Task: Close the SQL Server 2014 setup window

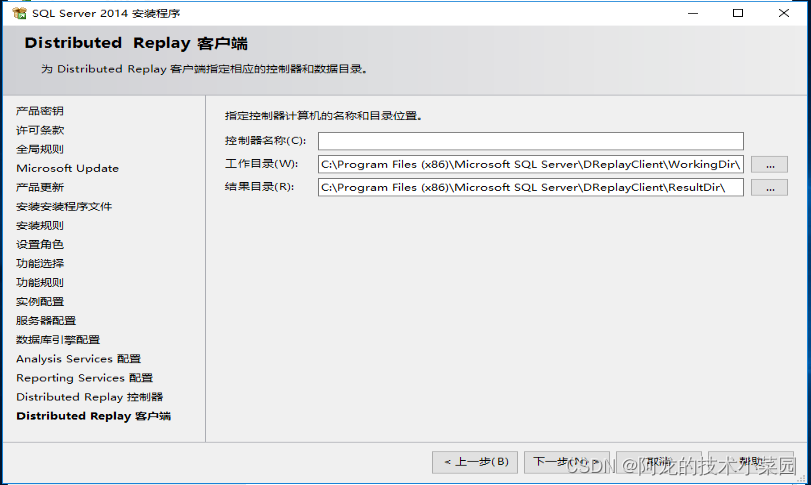Action: (x=784, y=13)
